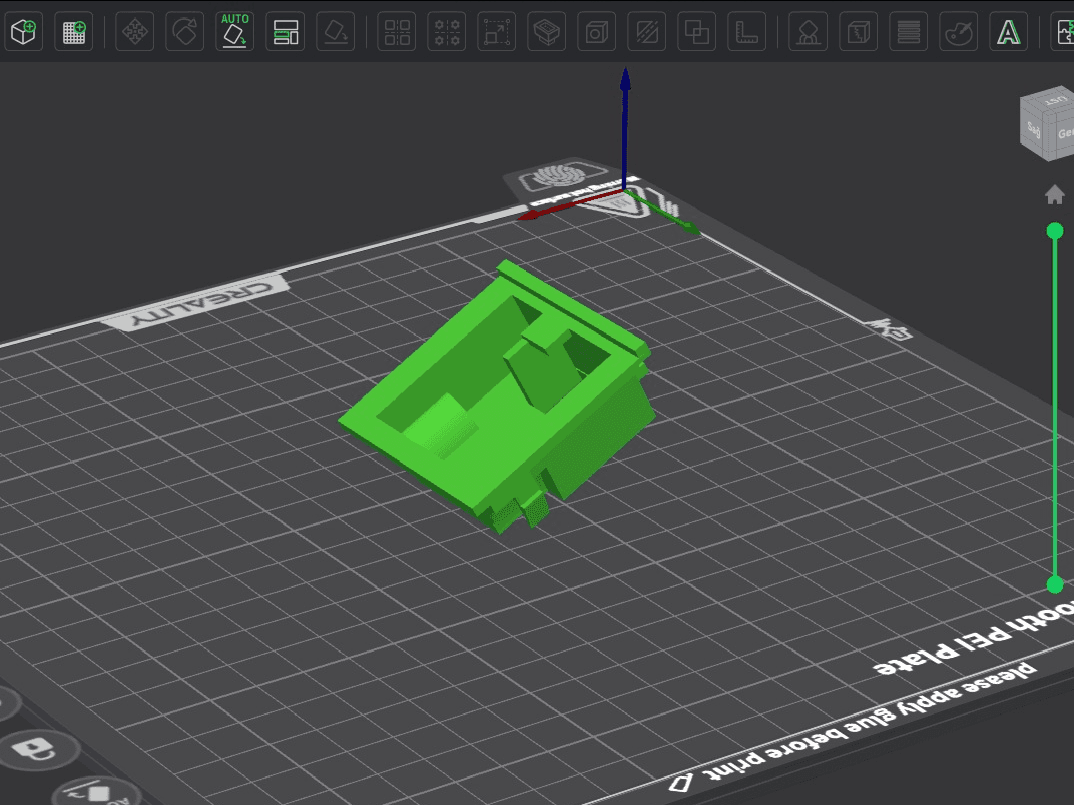Add a new plate with grid icon
The image size is (1074, 805).
pyautogui.click(x=73, y=32)
